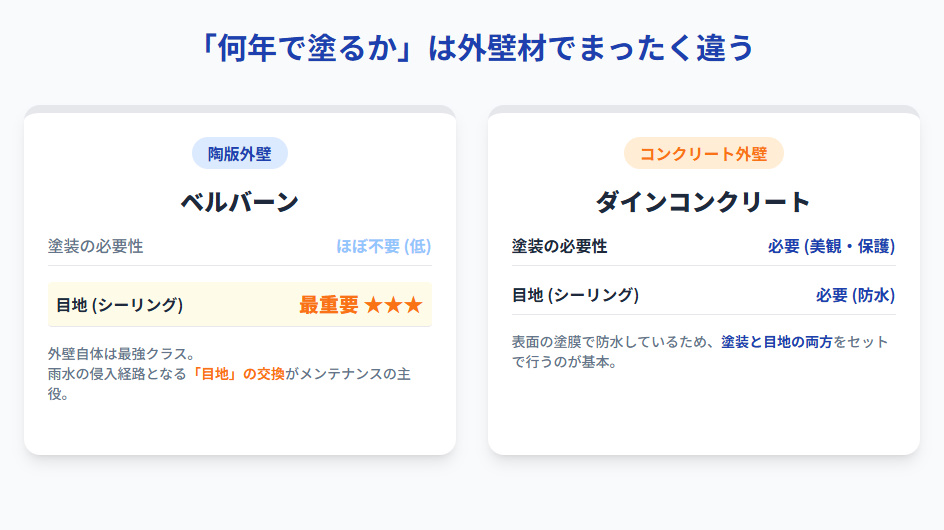Select the ダインコンクリート card heading

pos(703,201)
